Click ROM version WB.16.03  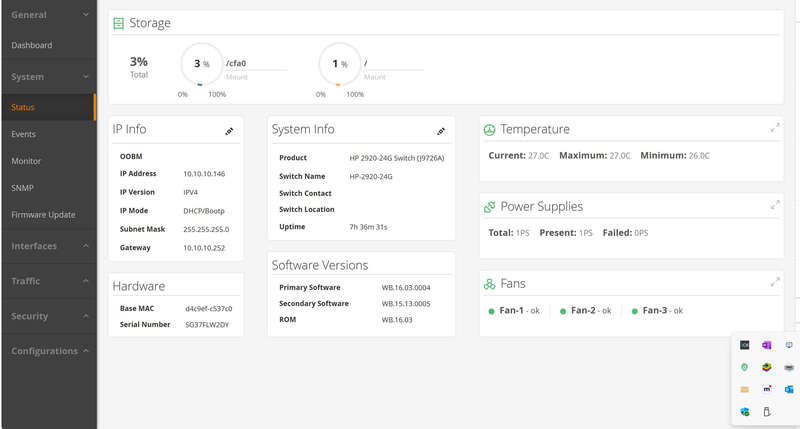click(x=397, y=320)
